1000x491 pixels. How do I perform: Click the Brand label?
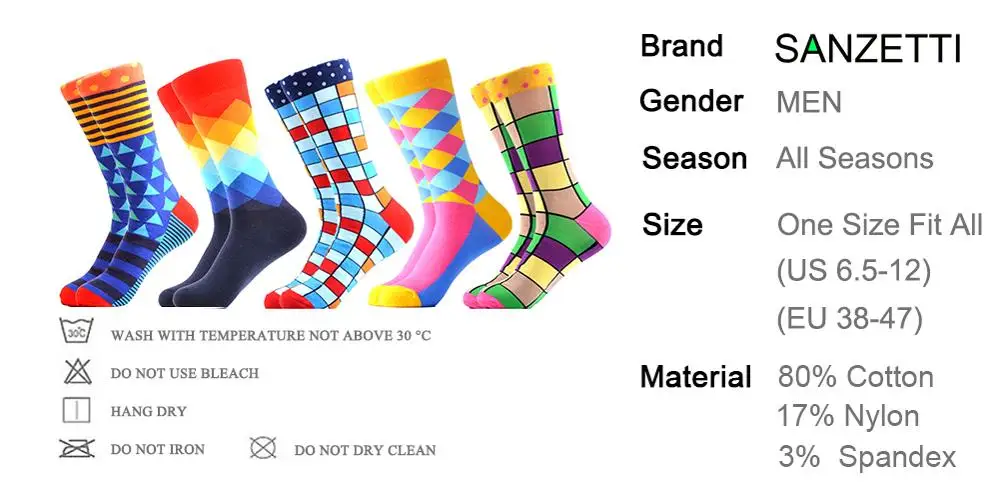pos(681,46)
